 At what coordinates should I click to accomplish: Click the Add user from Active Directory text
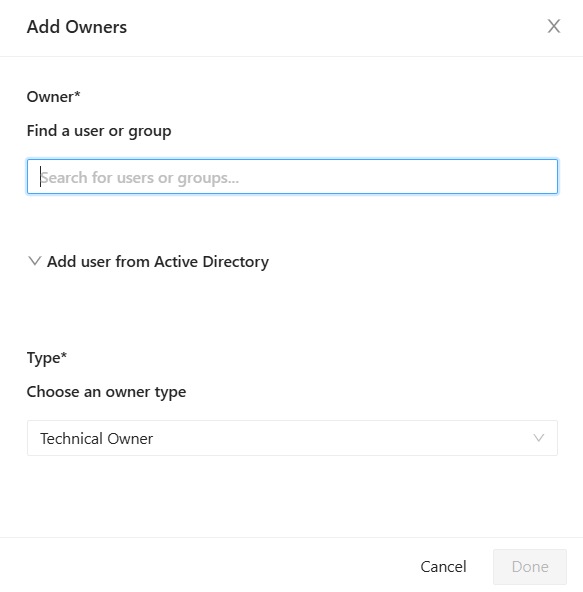coord(158,261)
